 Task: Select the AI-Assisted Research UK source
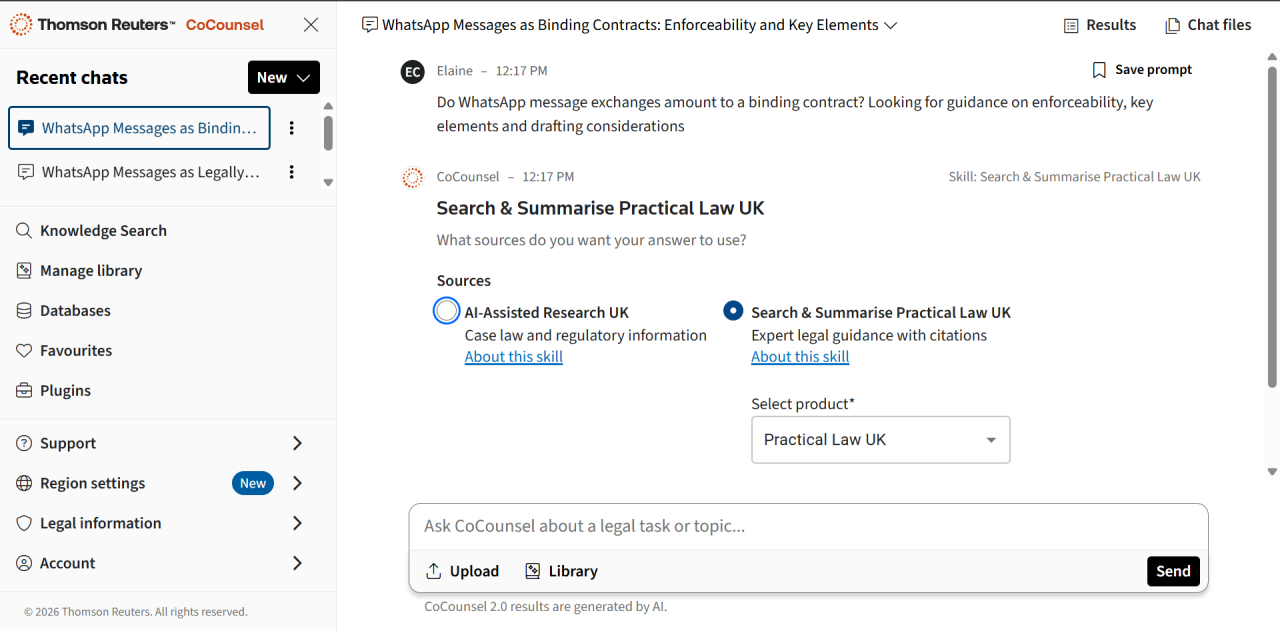click(446, 310)
